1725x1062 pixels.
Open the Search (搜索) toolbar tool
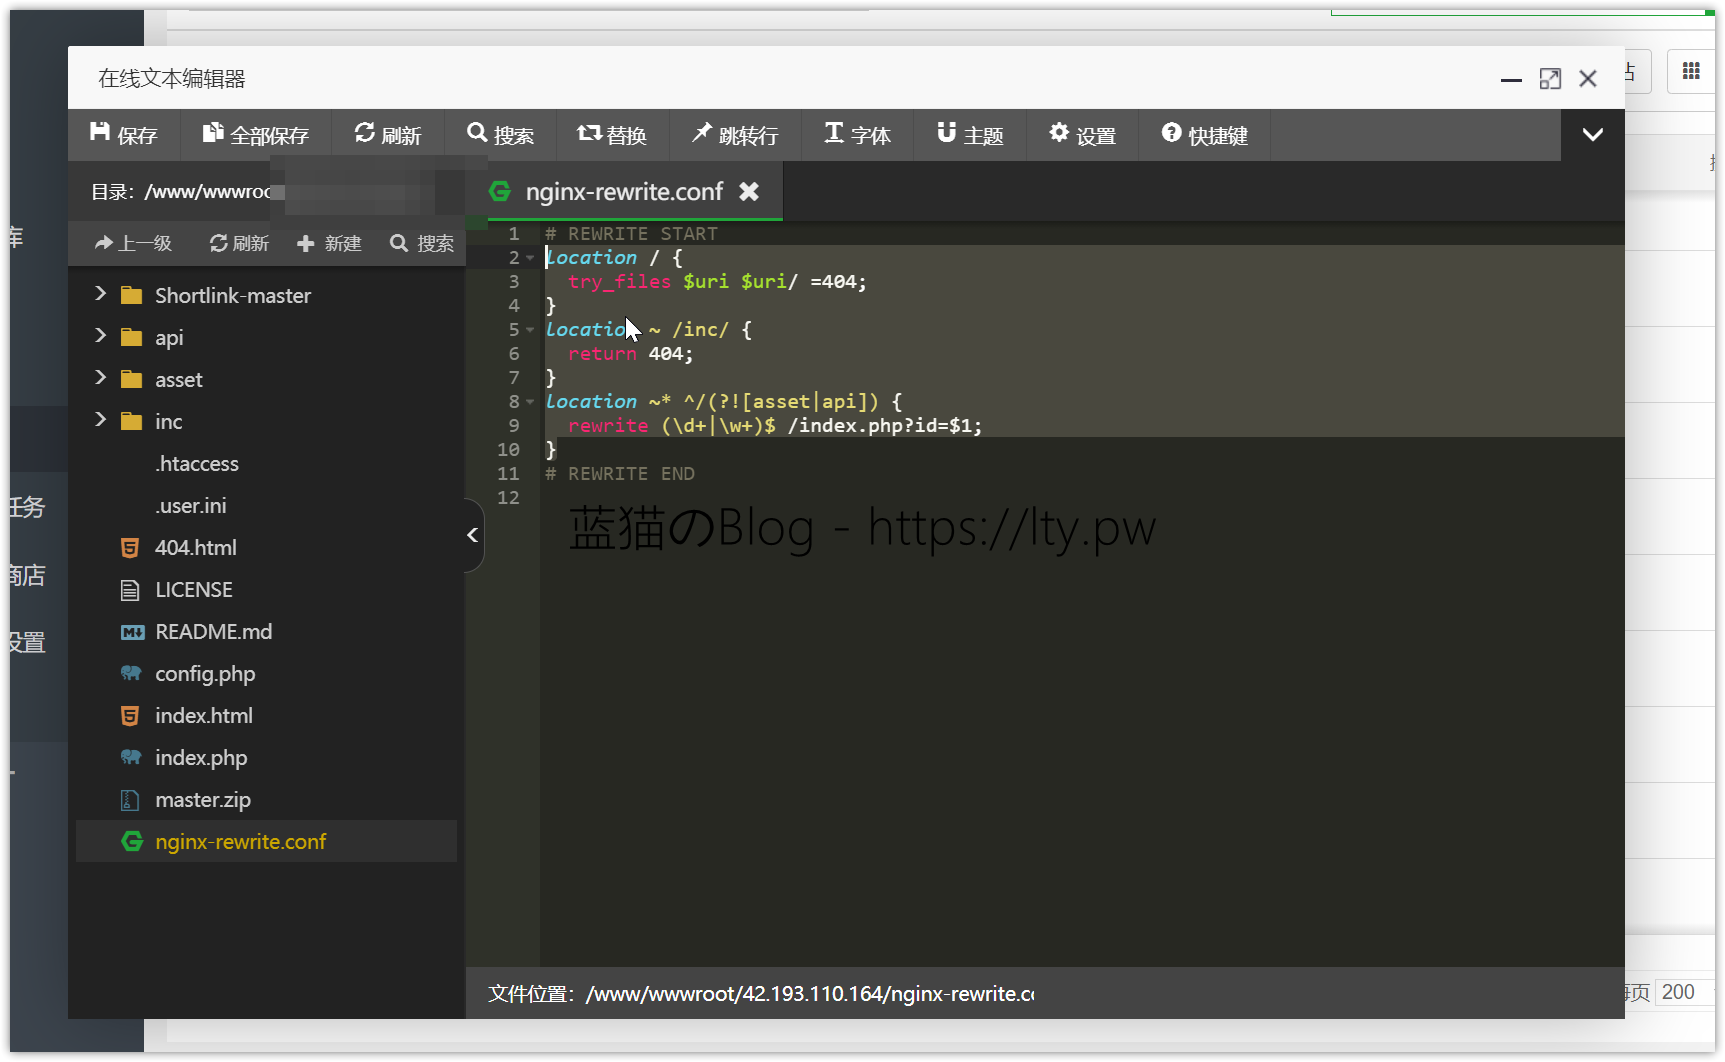coord(477,133)
